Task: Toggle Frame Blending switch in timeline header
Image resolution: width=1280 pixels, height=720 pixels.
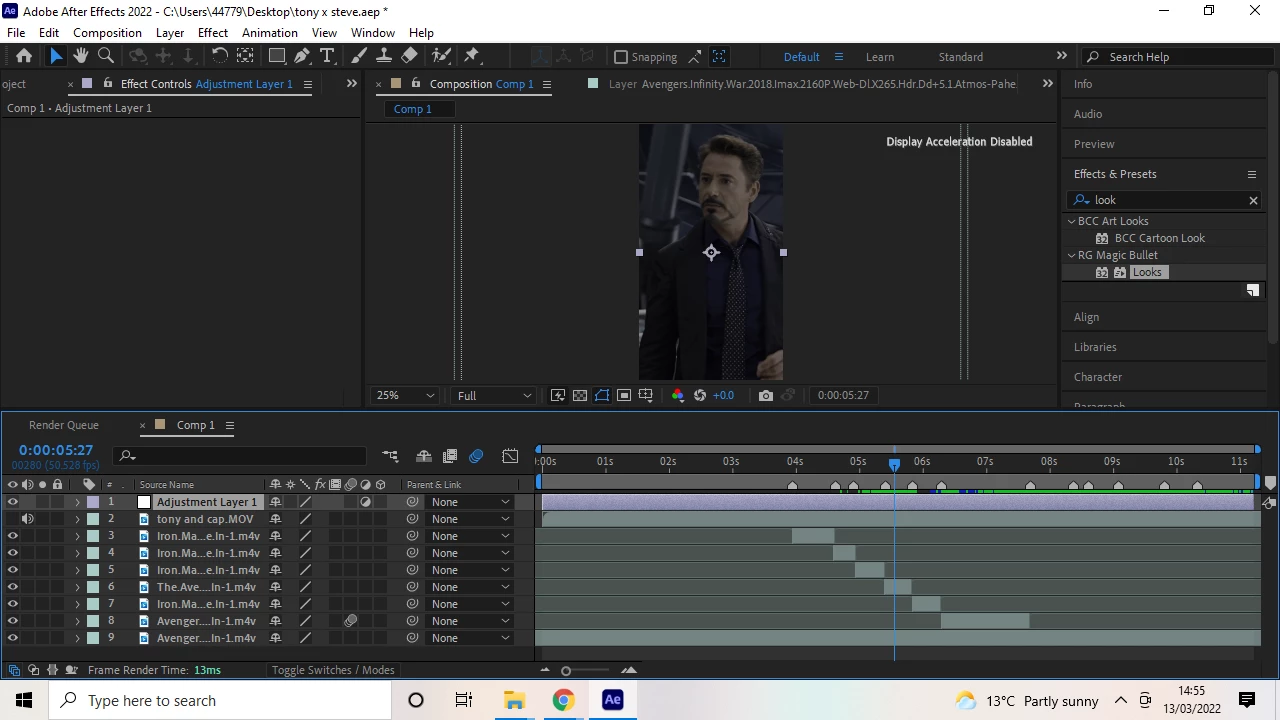Action: pos(450,456)
